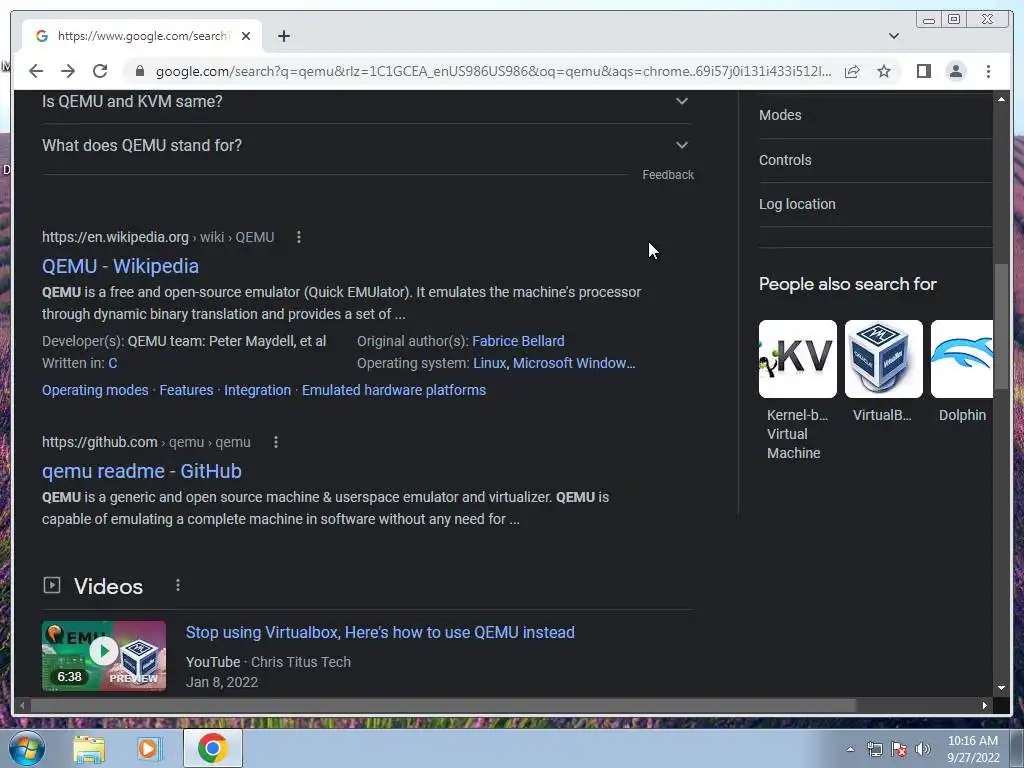Send Feedback on People also ask
The height and width of the screenshot is (768, 1024).
667,175
